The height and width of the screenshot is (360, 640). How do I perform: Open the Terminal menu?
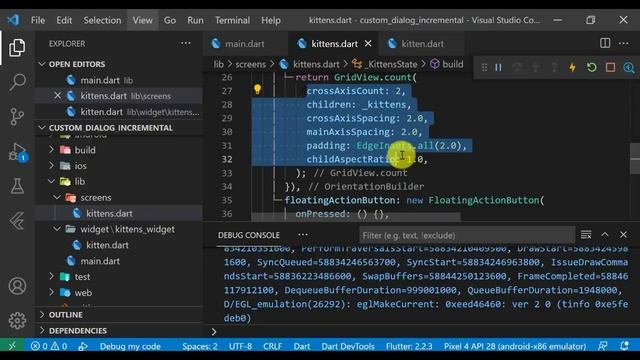click(232, 20)
